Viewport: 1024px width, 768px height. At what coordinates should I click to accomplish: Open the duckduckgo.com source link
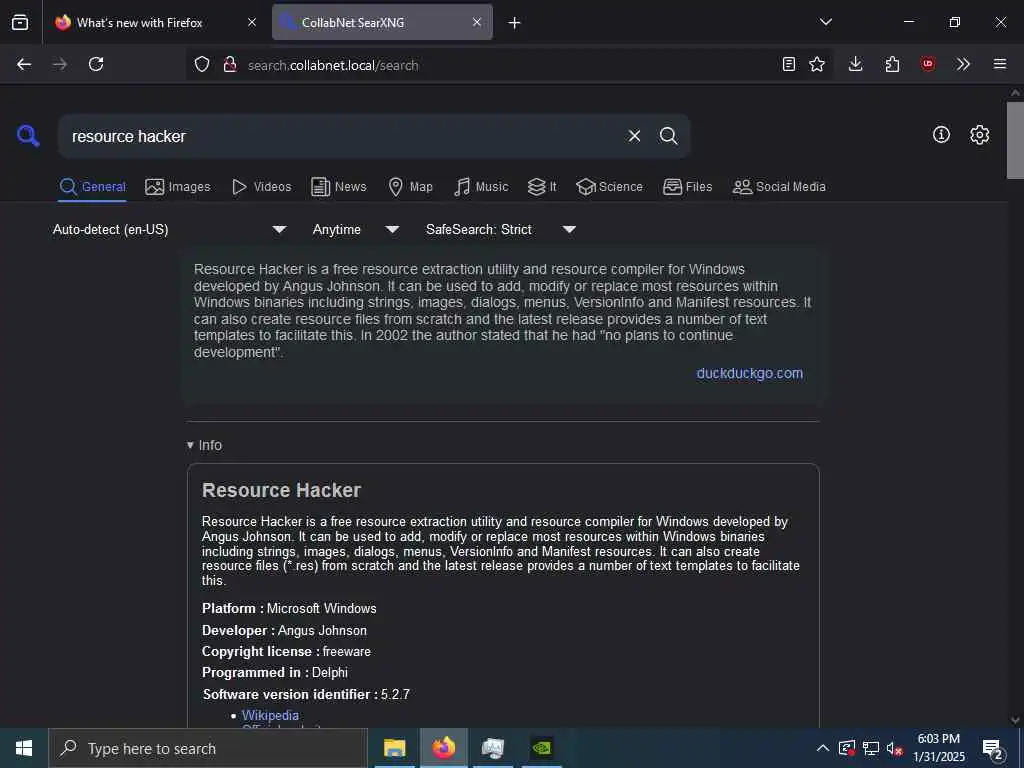(x=750, y=374)
